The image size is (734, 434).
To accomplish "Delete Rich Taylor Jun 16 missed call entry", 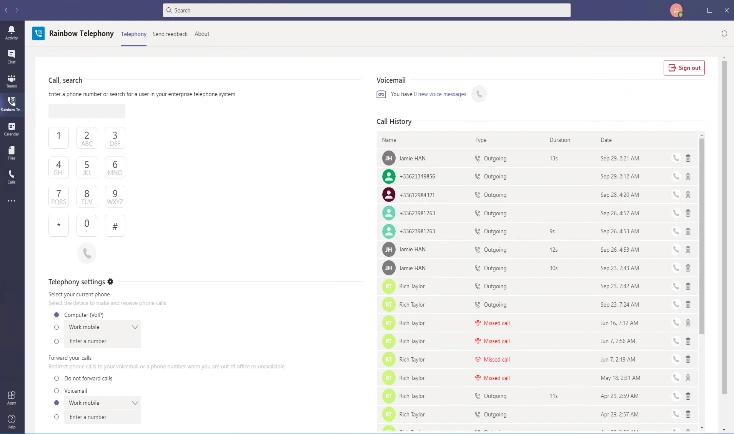I will [x=688, y=323].
